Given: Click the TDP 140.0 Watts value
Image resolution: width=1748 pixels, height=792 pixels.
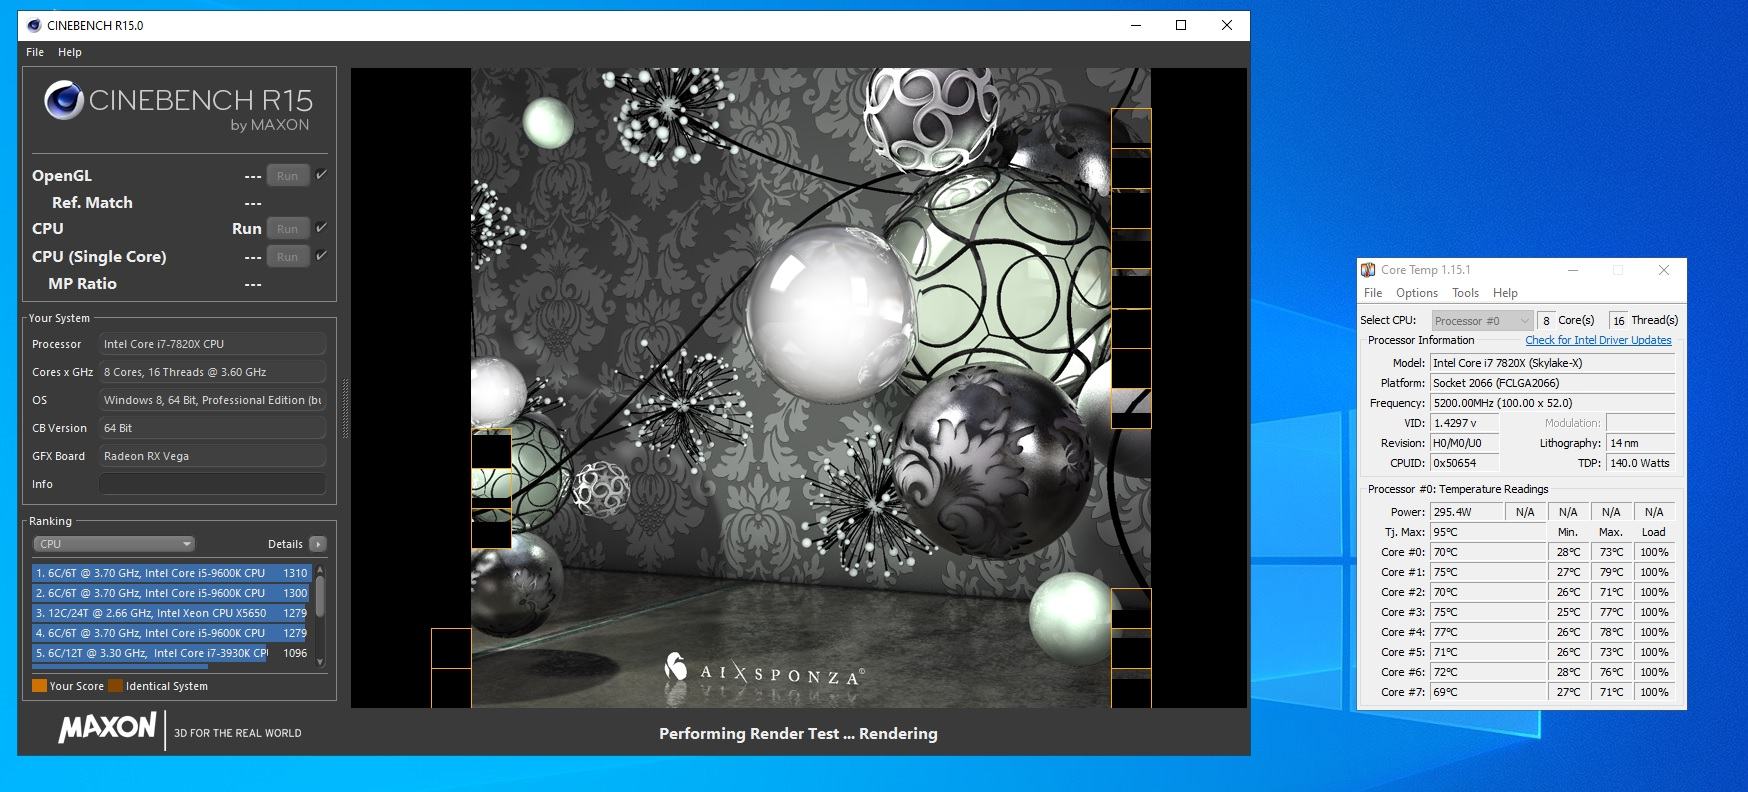Looking at the screenshot, I should click(x=1640, y=463).
